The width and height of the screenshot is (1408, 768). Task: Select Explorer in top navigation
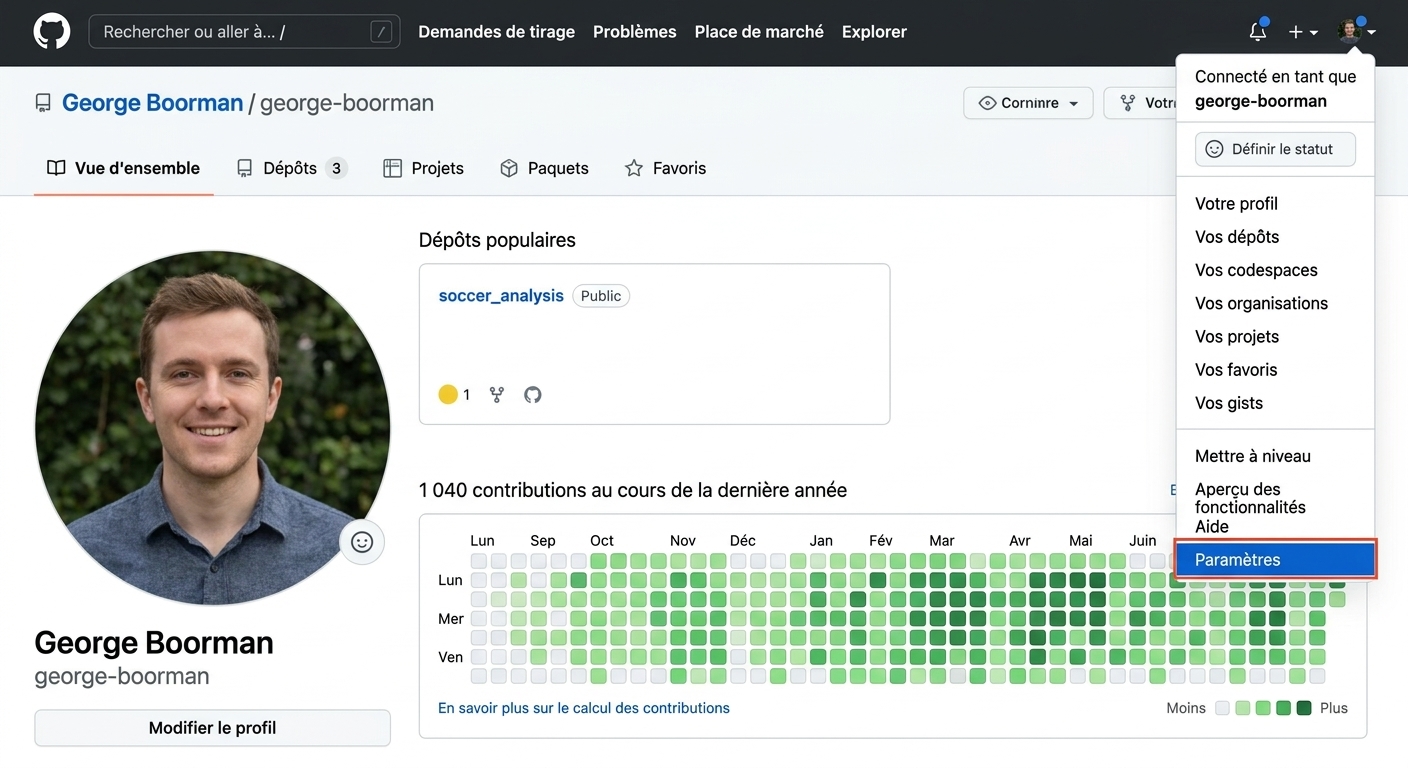(874, 32)
